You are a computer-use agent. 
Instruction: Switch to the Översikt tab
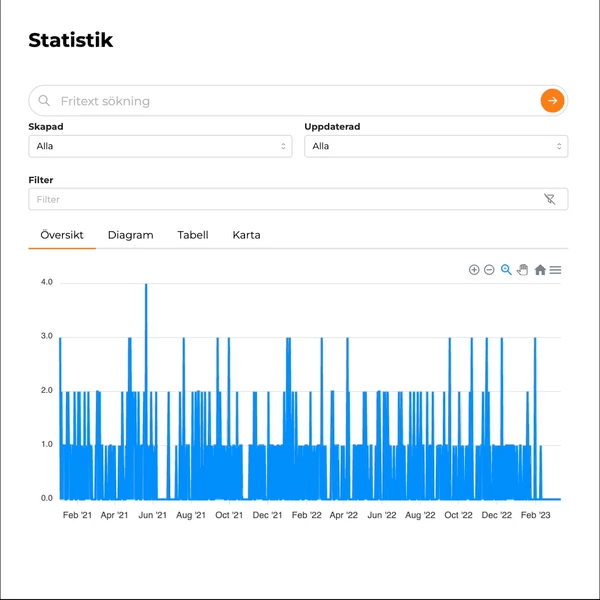pyautogui.click(x=62, y=235)
